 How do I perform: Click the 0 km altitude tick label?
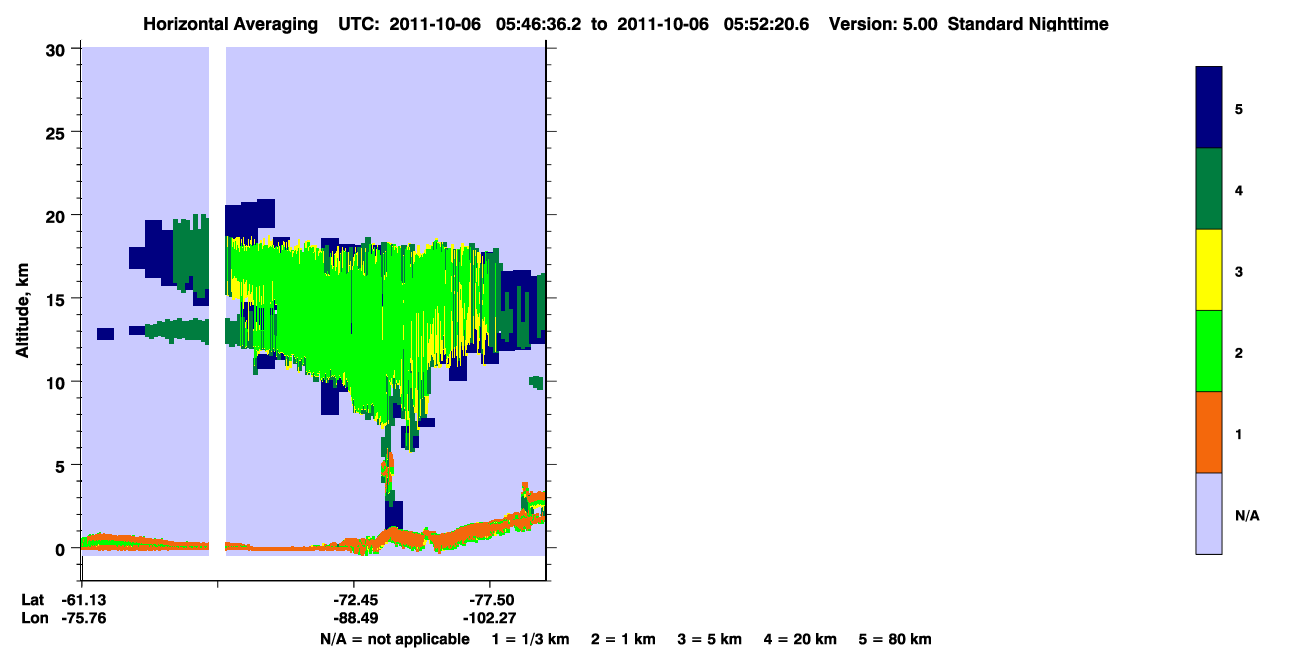pyautogui.click(x=61, y=548)
